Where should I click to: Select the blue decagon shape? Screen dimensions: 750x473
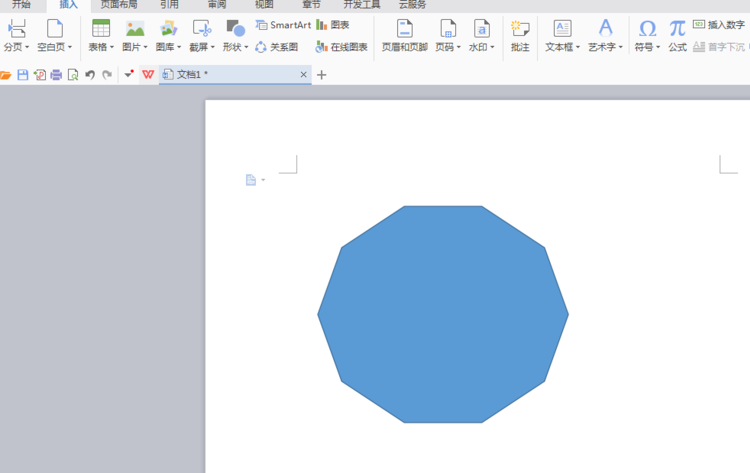tap(443, 314)
